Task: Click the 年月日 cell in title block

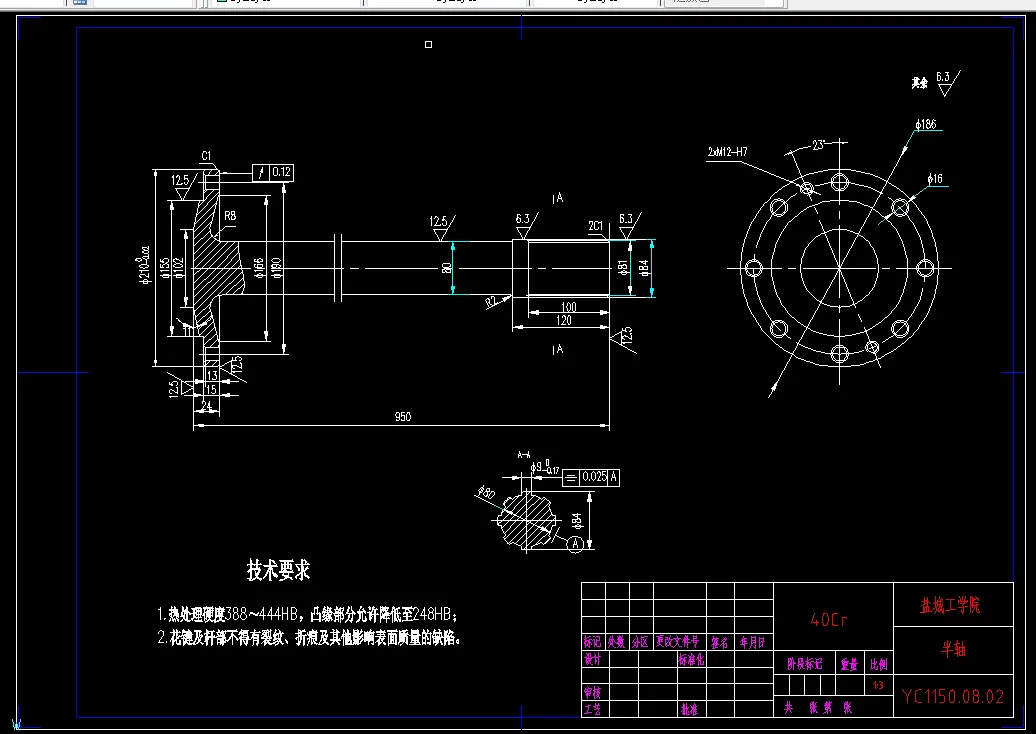Action: [753, 642]
